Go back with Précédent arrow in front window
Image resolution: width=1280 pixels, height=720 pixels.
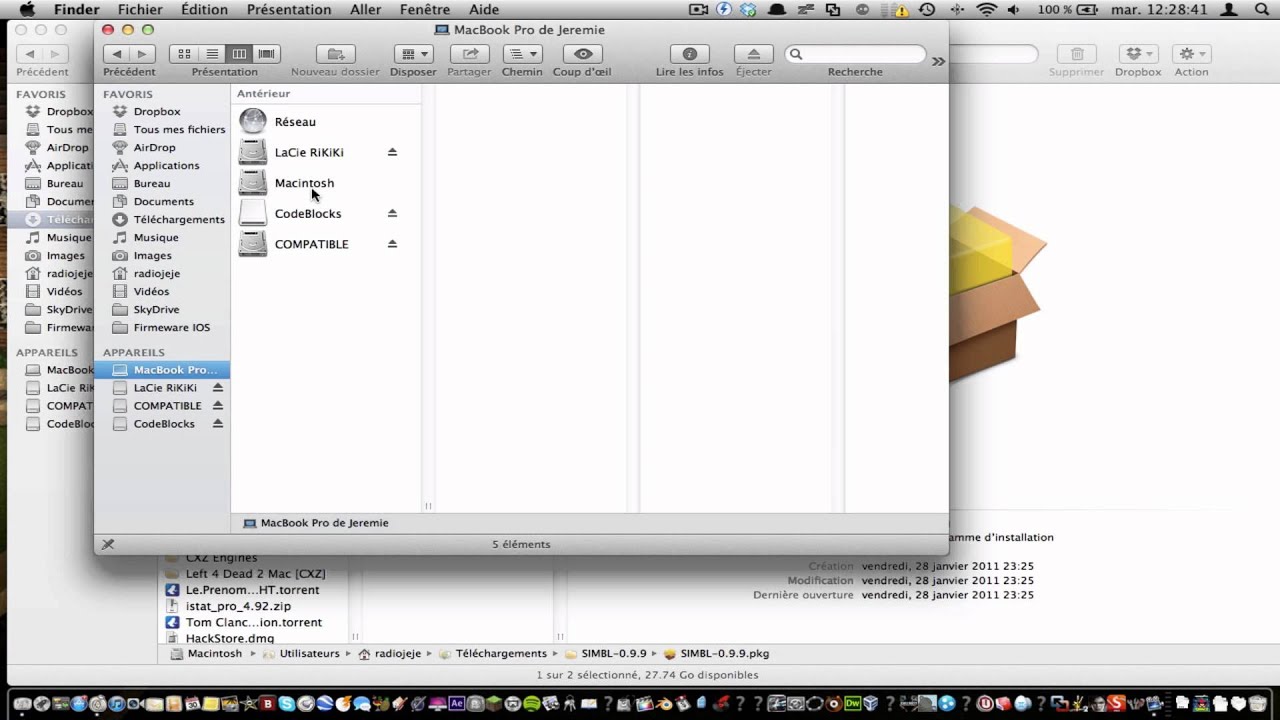coord(118,54)
